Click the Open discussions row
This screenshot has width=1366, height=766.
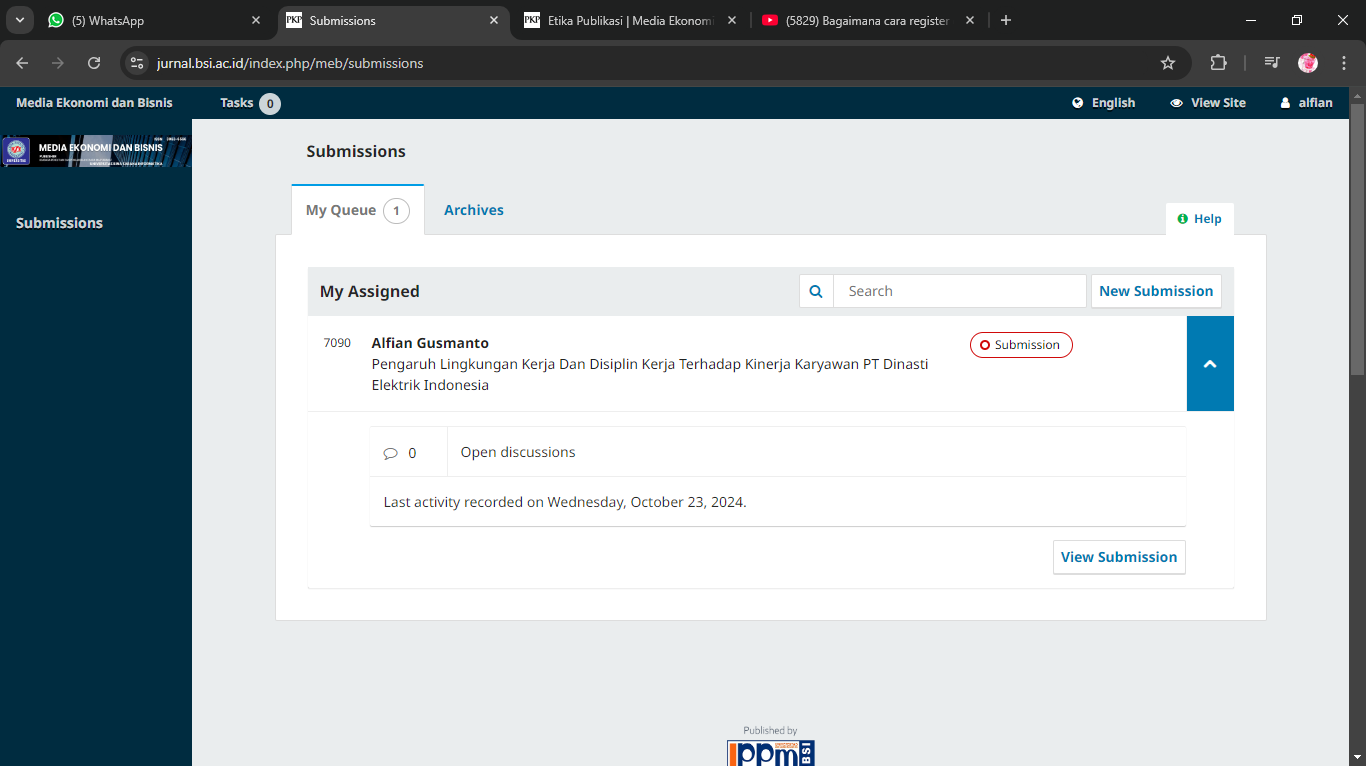(x=778, y=452)
